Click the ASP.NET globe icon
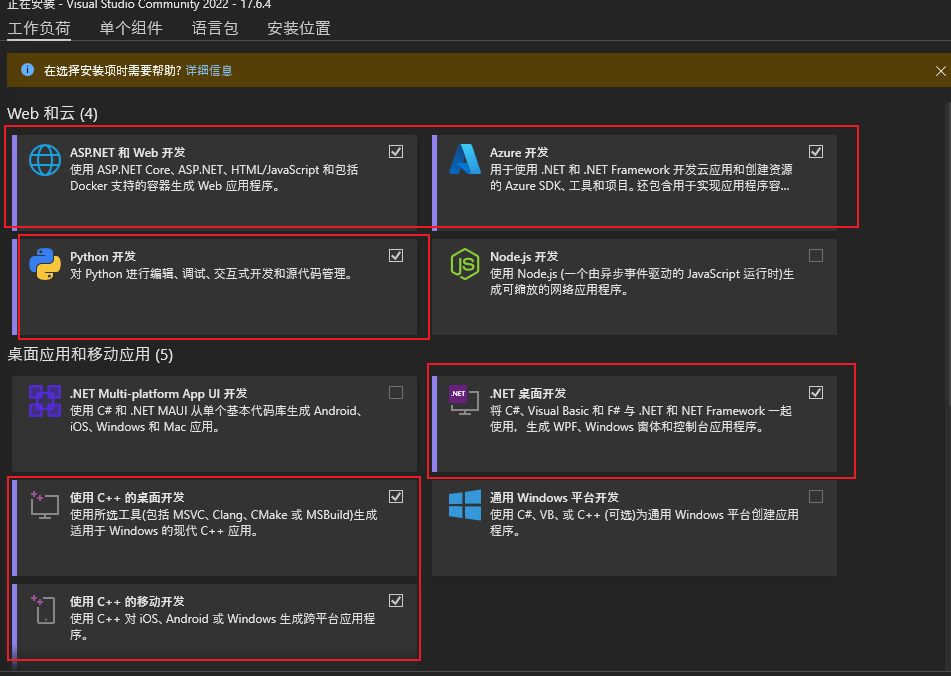951x676 pixels. click(x=45, y=160)
